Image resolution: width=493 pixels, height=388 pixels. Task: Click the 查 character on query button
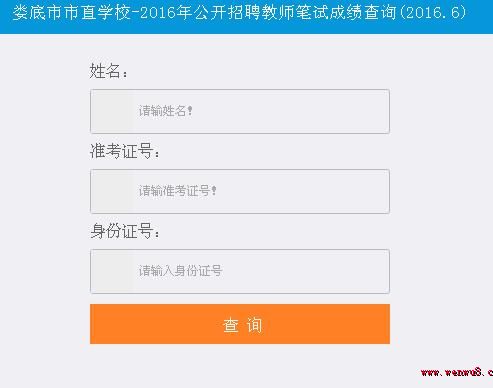click(231, 325)
